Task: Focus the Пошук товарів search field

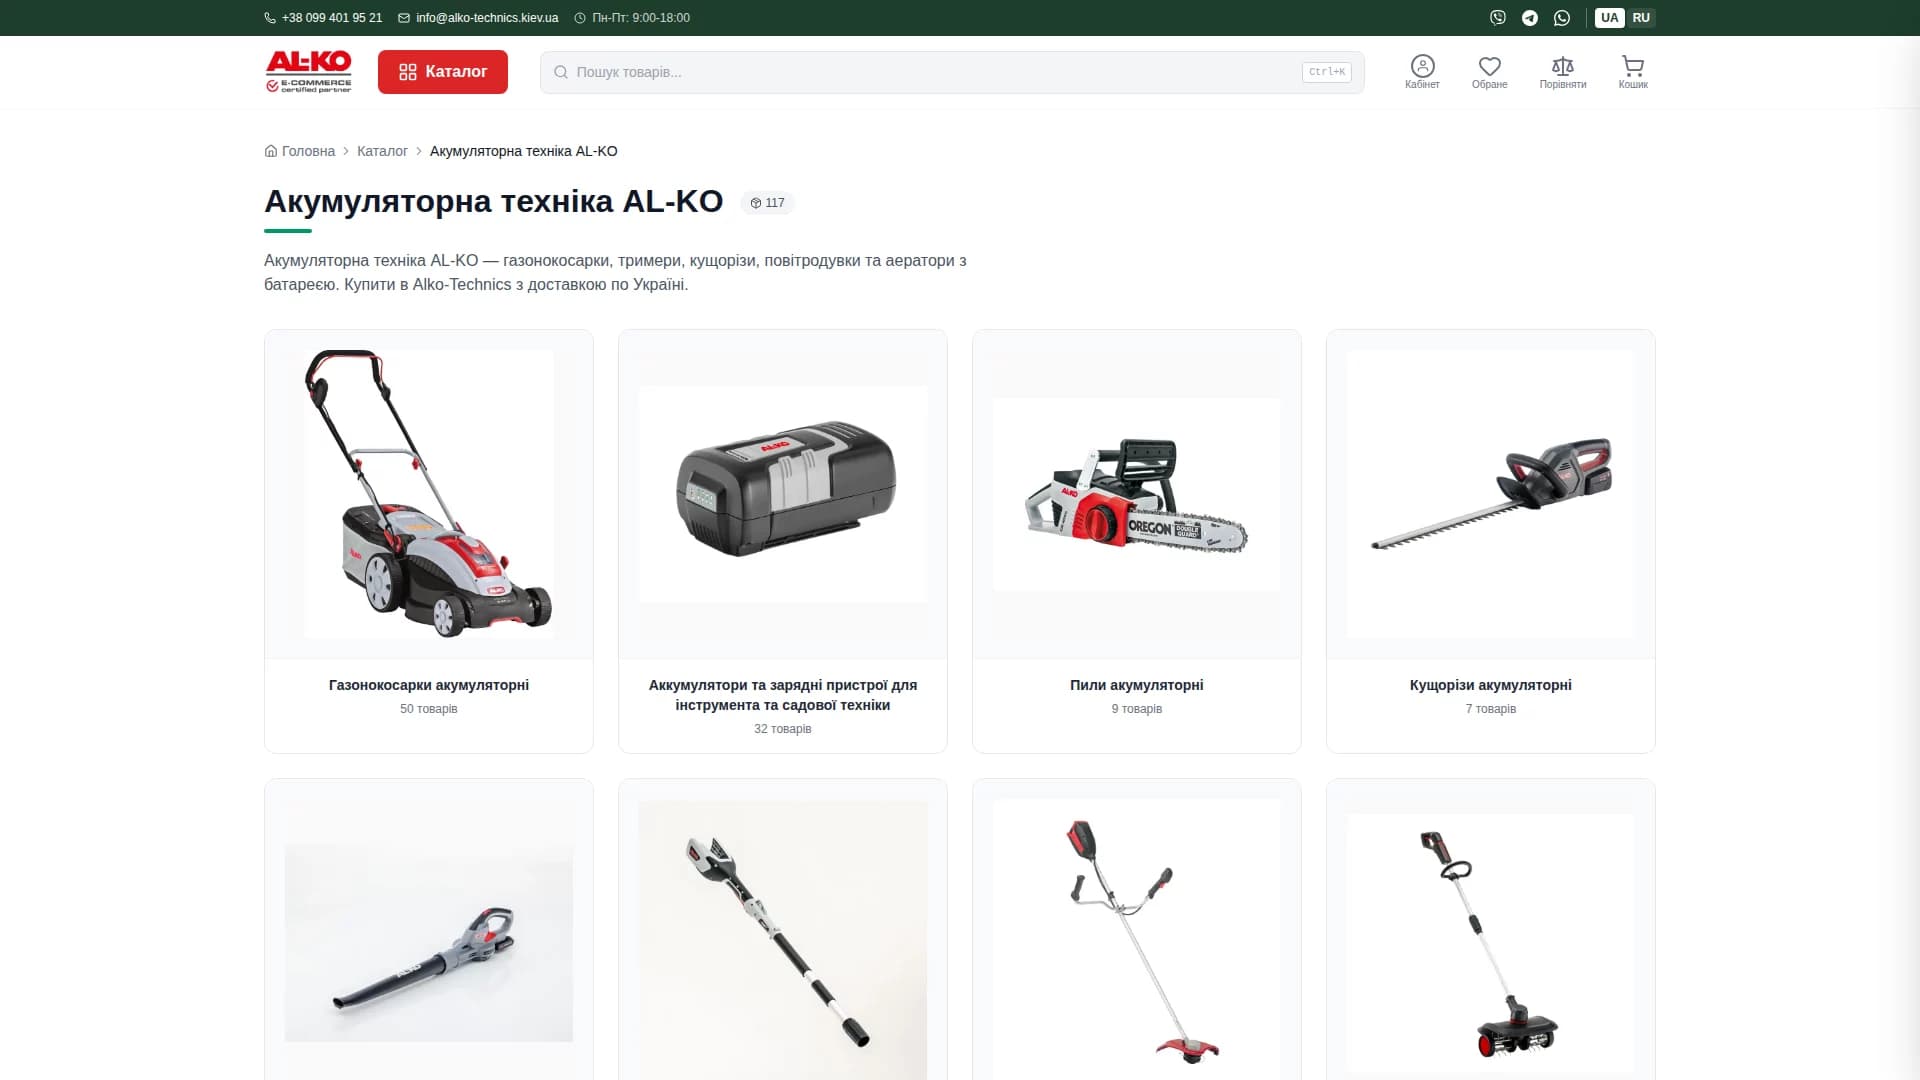Action: 952,72
